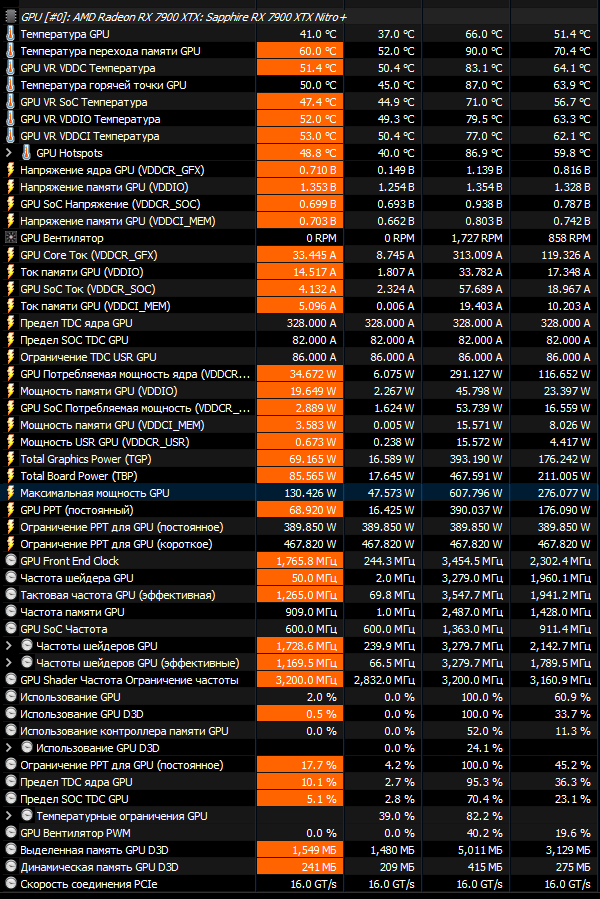Click the fan icon beside GPU Вентилятор
600x899 pixels.
coord(10,238)
